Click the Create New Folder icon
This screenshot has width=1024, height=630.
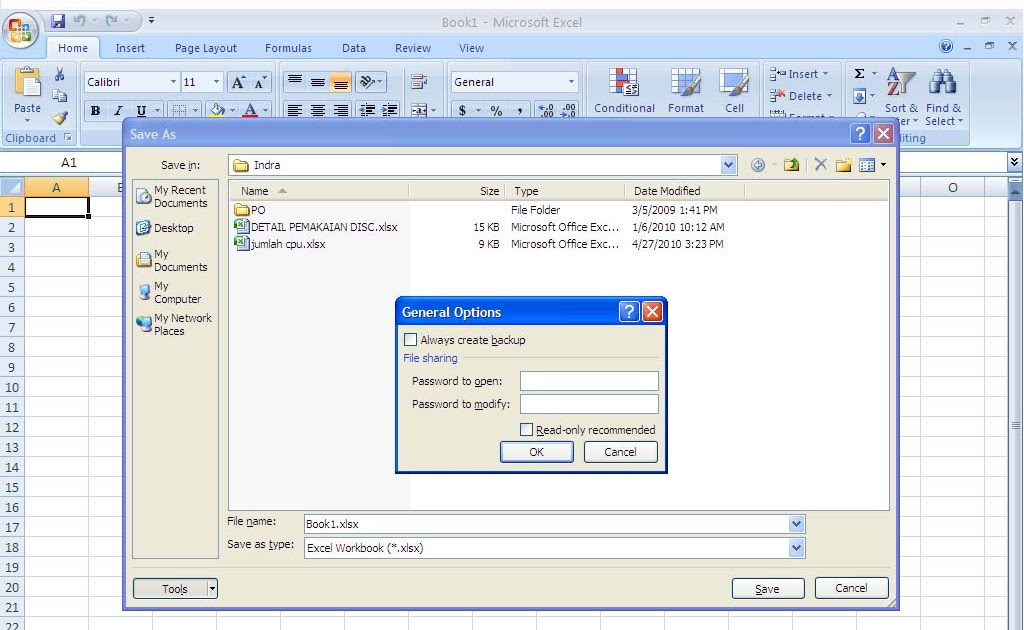click(844, 165)
